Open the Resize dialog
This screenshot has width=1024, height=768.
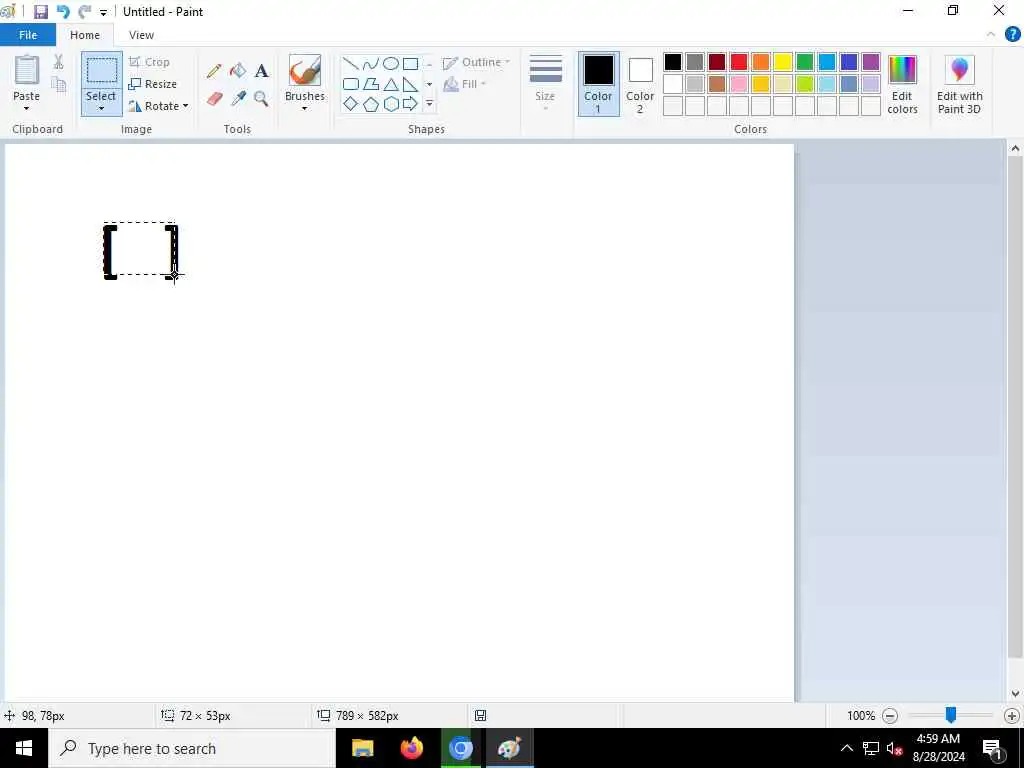pyautogui.click(x=153, y=84)
